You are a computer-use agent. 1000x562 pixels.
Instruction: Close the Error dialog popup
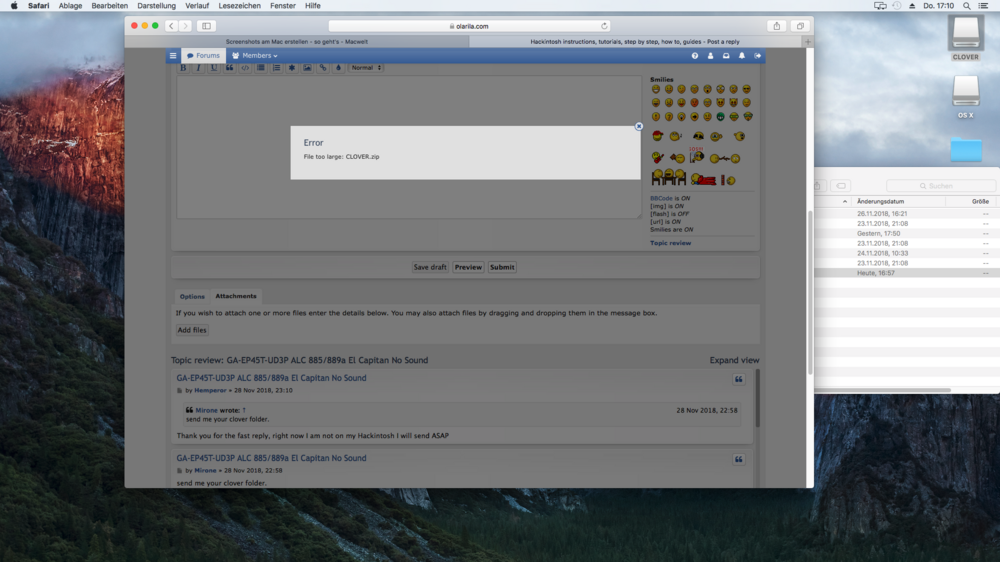tap(639, 127)
